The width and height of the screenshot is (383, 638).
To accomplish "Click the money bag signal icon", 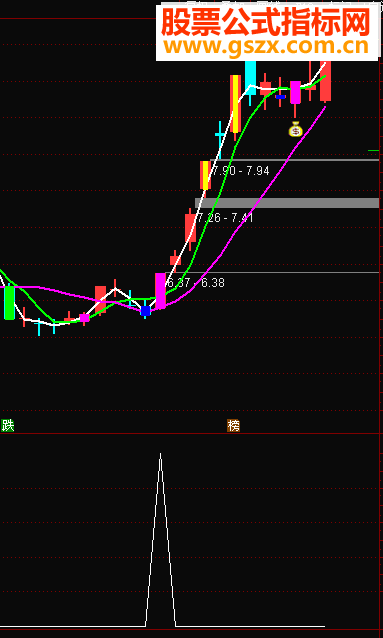I will tap(296, 129).
